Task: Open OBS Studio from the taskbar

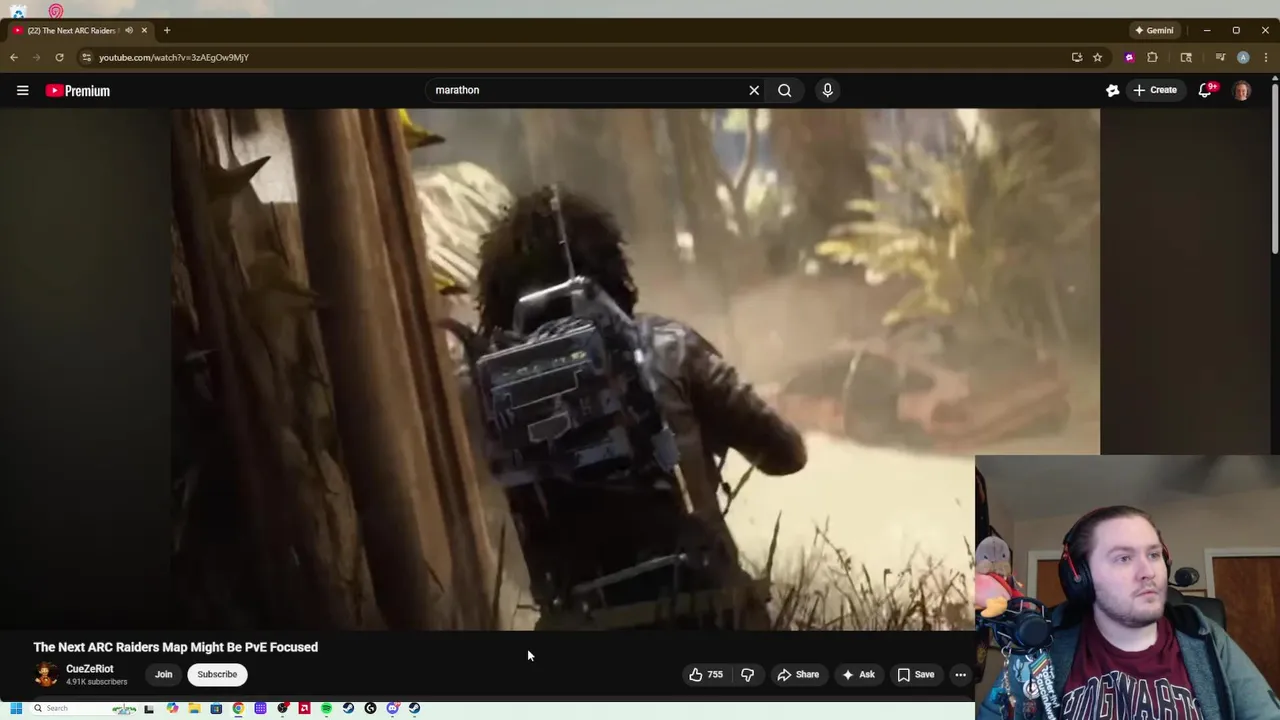Action: [283, 708]
